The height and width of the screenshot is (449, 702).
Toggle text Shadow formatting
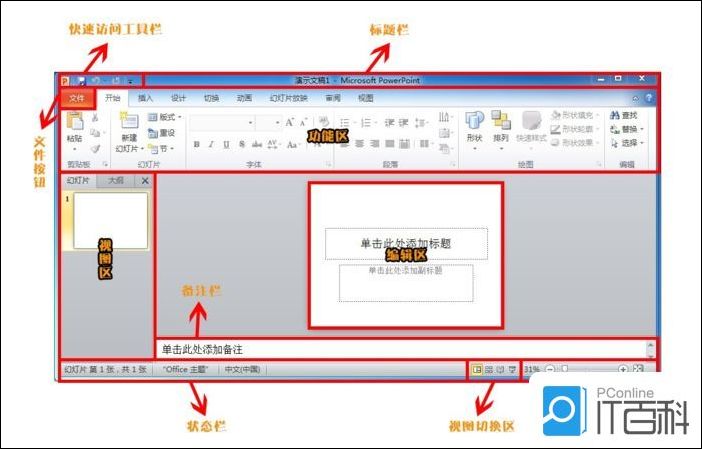(242, 144)
